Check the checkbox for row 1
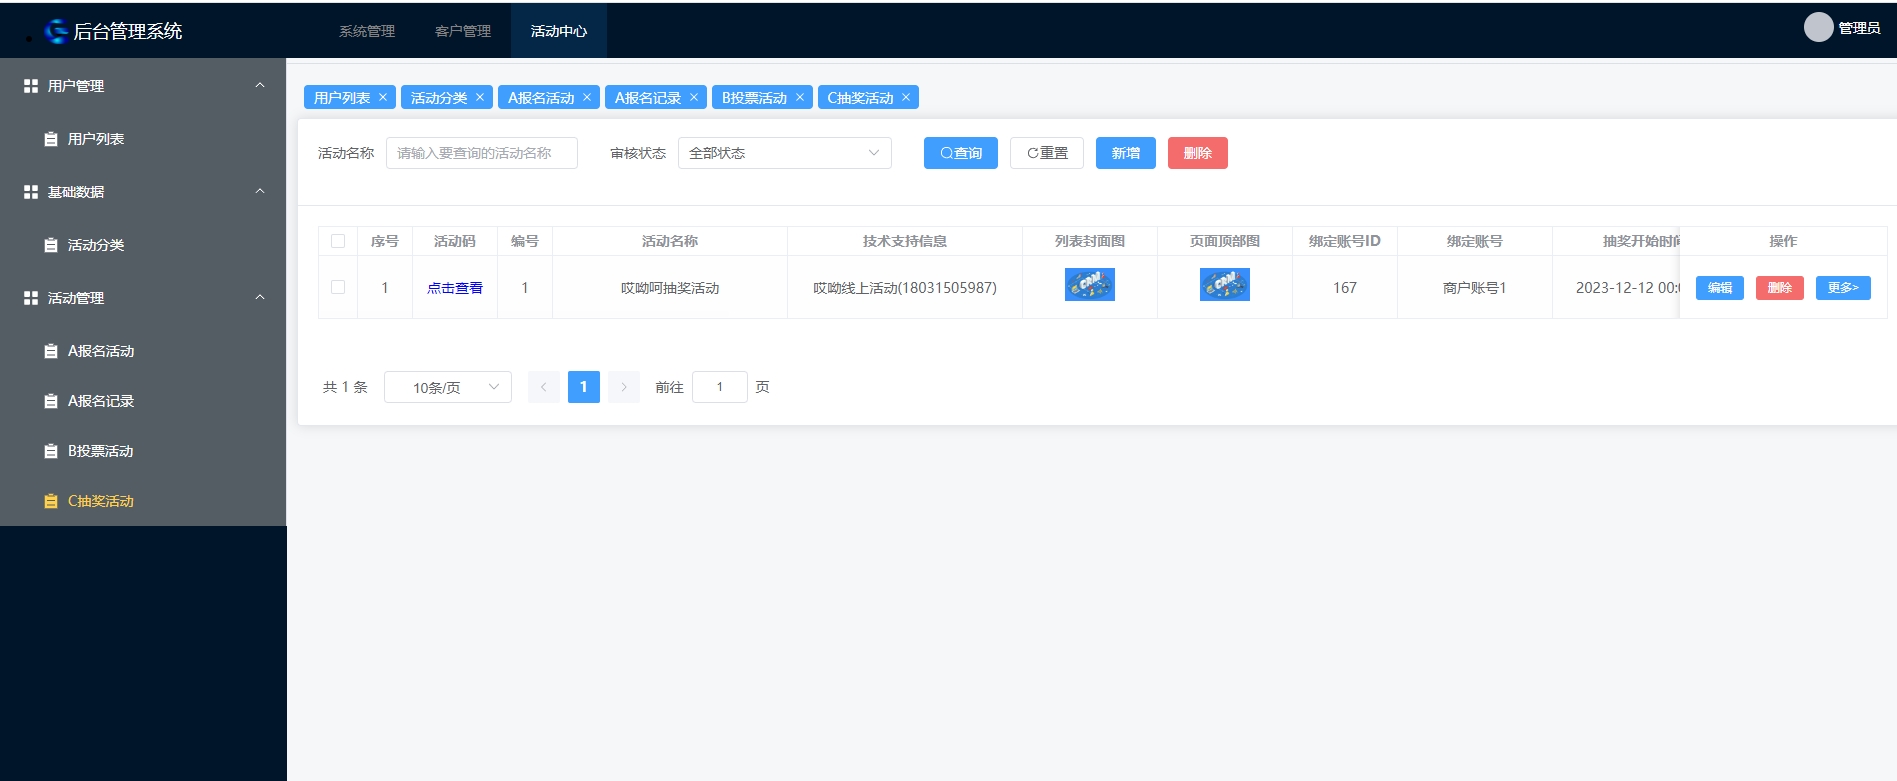 point(338,287)
